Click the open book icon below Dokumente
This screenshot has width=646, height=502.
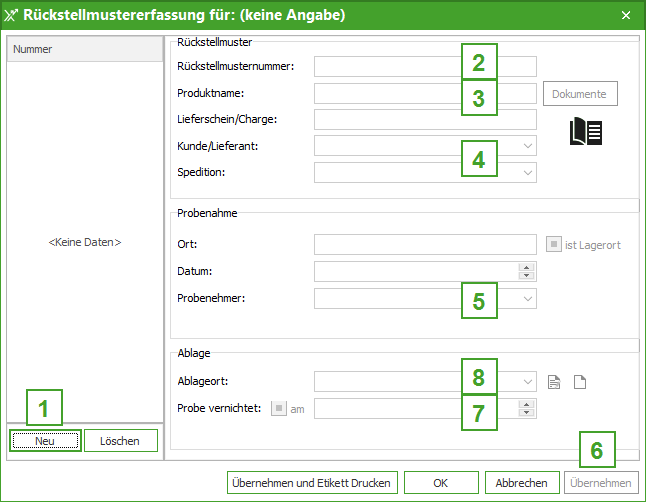point(585,132)
